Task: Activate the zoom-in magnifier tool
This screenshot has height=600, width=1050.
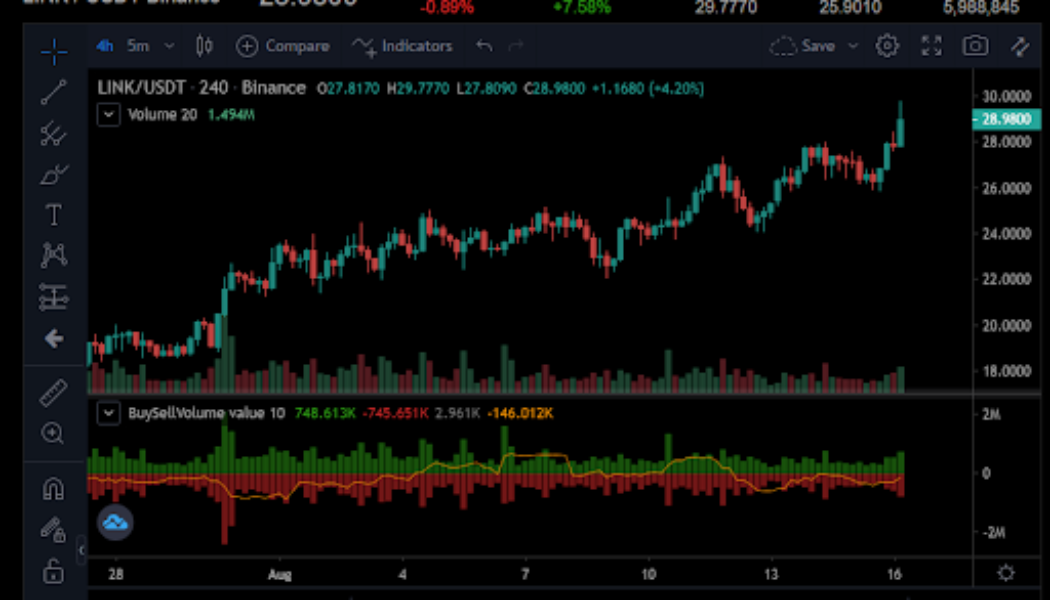Action: pos(54,433)
